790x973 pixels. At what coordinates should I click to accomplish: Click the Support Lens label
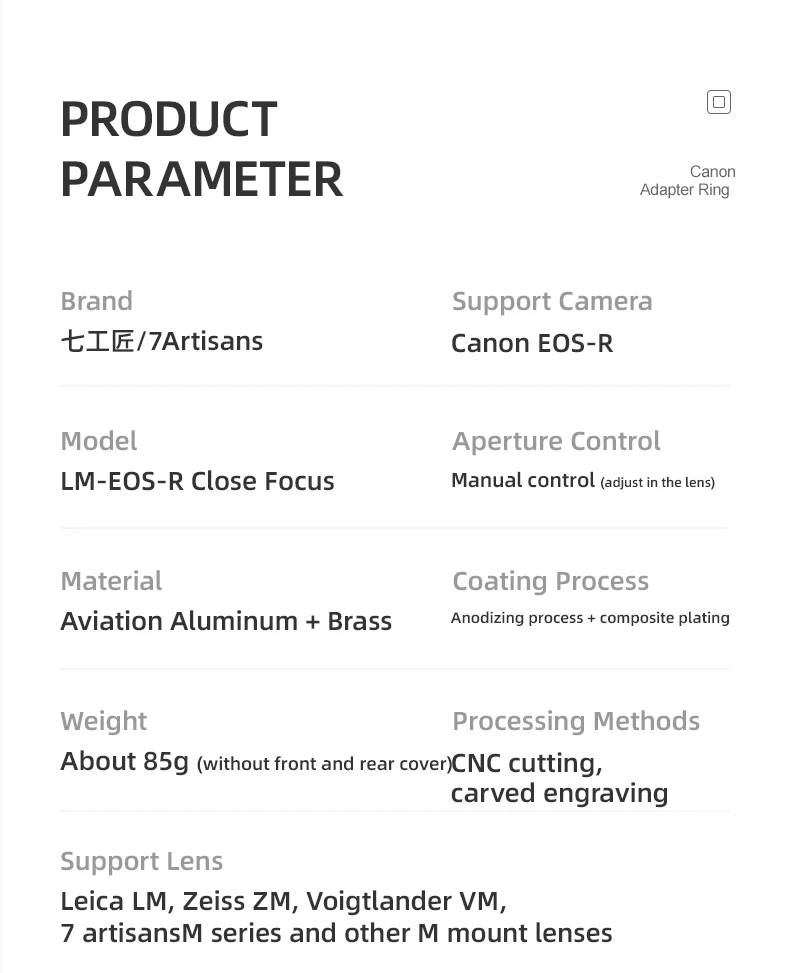pyautogui.click(x=141, y=862)
